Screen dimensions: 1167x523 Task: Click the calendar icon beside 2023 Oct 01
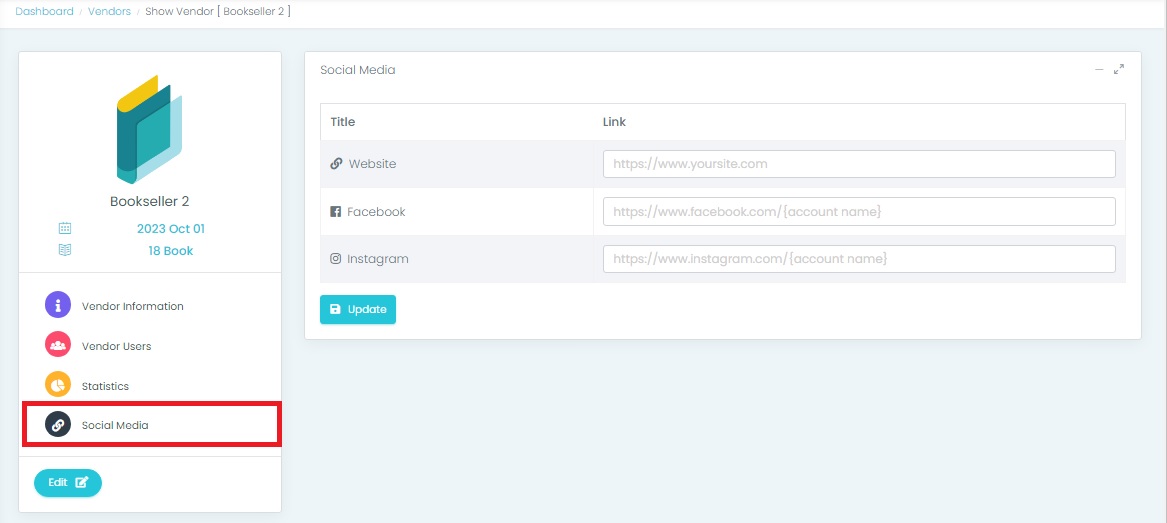click(x=65, y=229)
